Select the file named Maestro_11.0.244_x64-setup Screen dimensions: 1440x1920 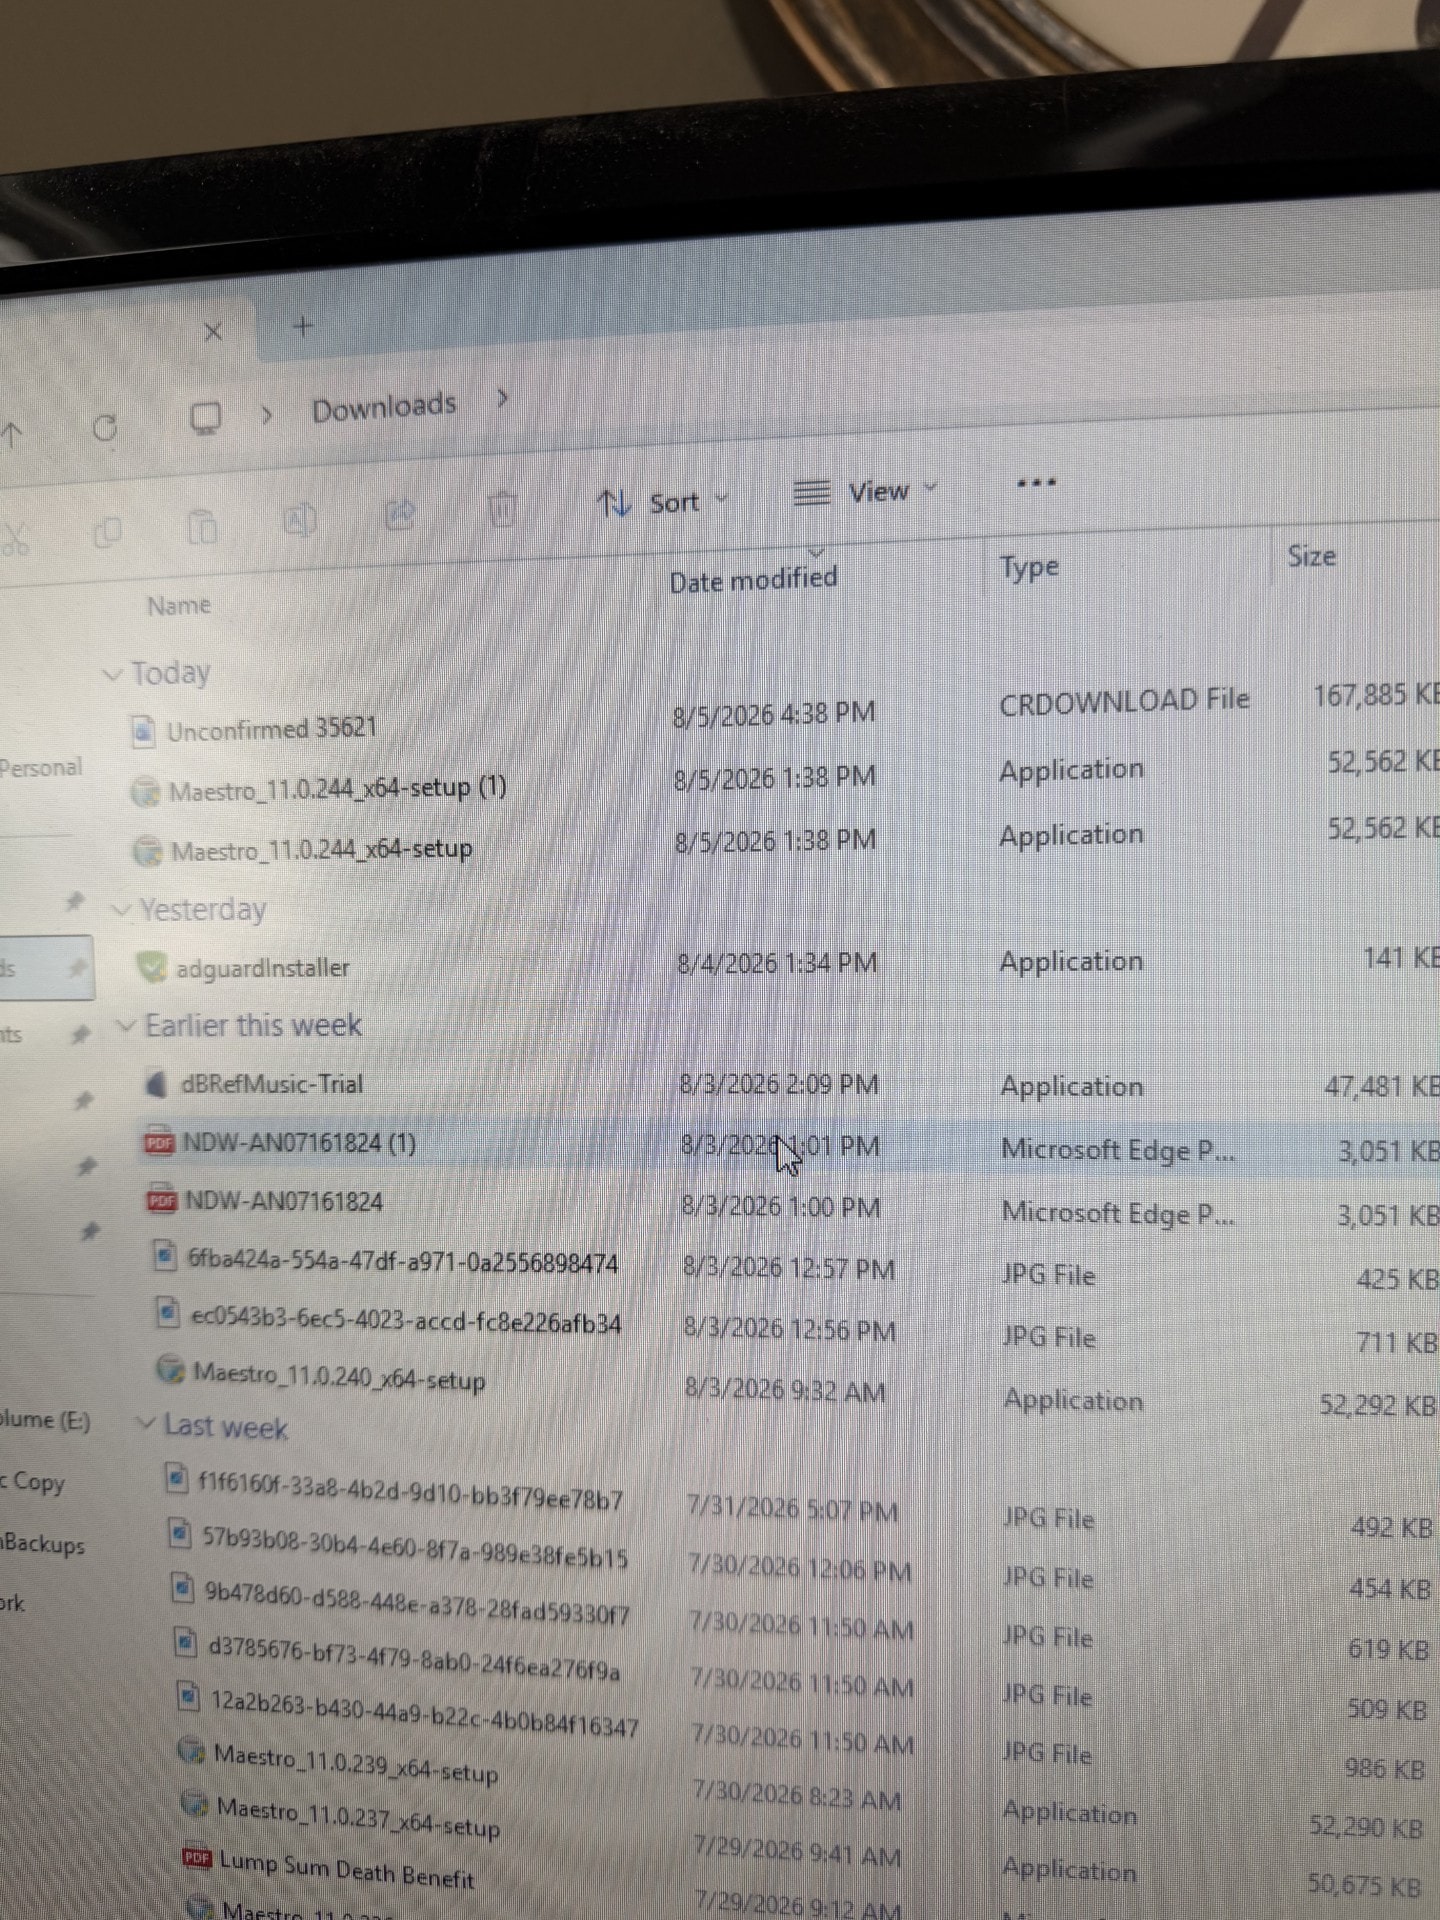[322, 850]
